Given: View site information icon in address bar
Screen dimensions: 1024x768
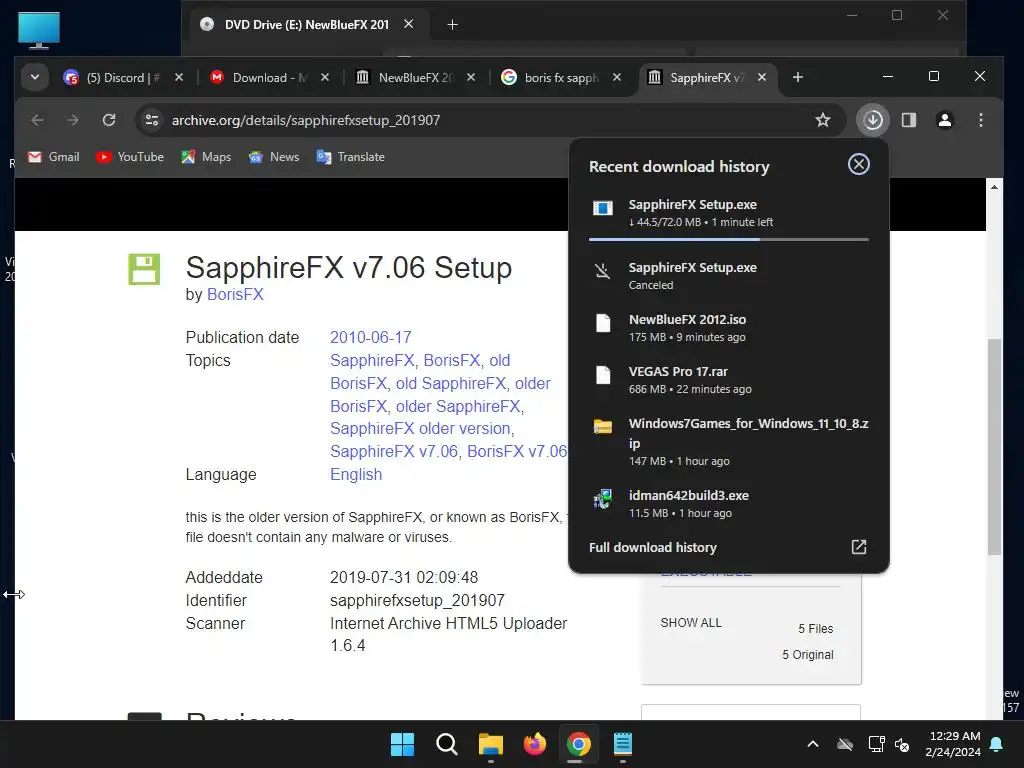Looking at the screenshot, I should click(152, 120).
